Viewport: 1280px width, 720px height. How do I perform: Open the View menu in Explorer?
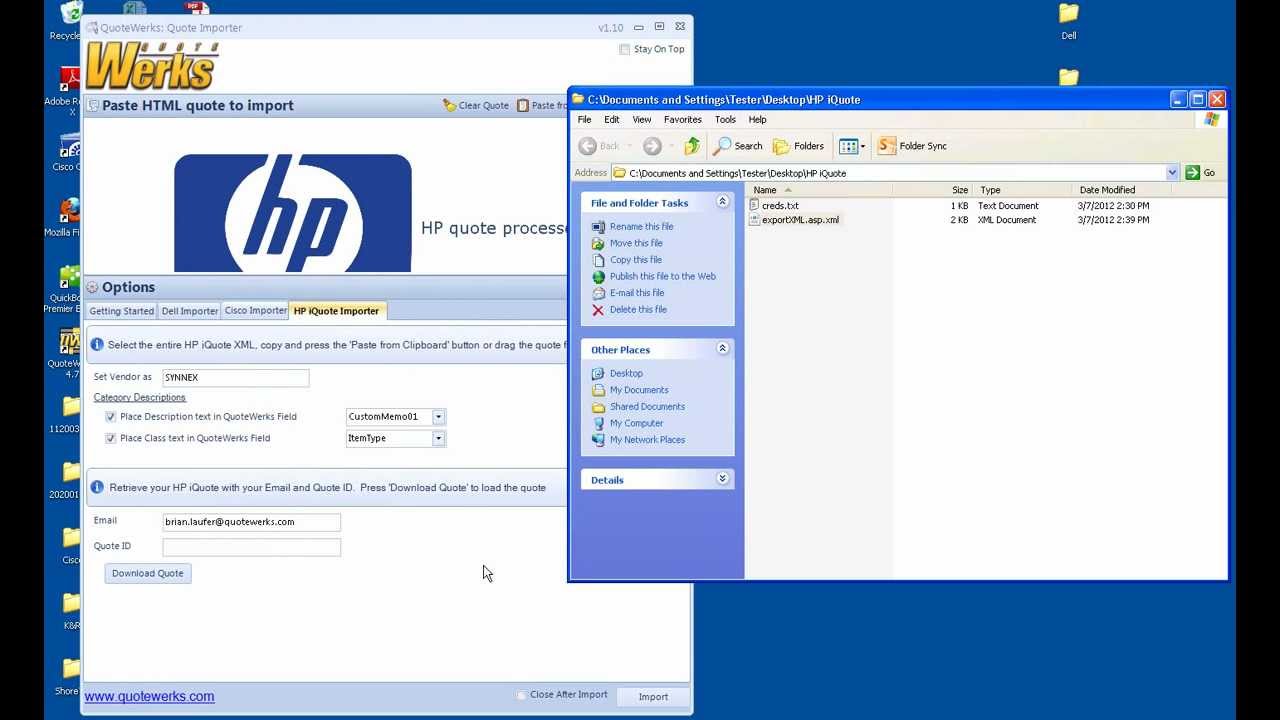click(642, 120)
